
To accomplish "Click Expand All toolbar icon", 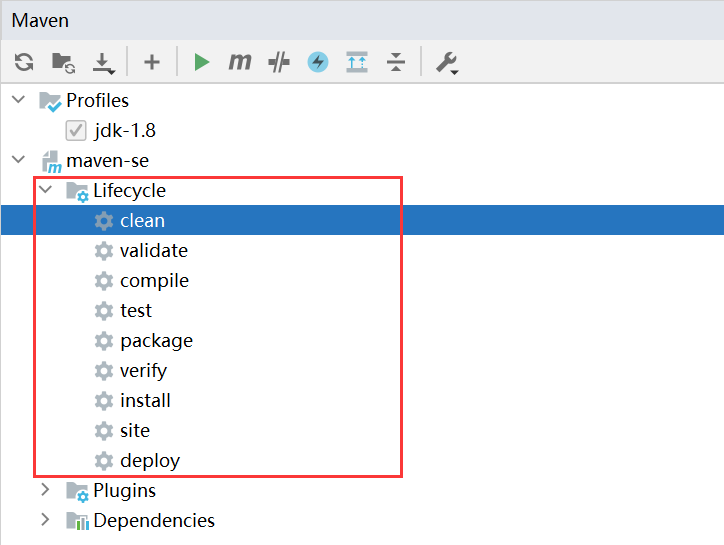I will (357, 62).
